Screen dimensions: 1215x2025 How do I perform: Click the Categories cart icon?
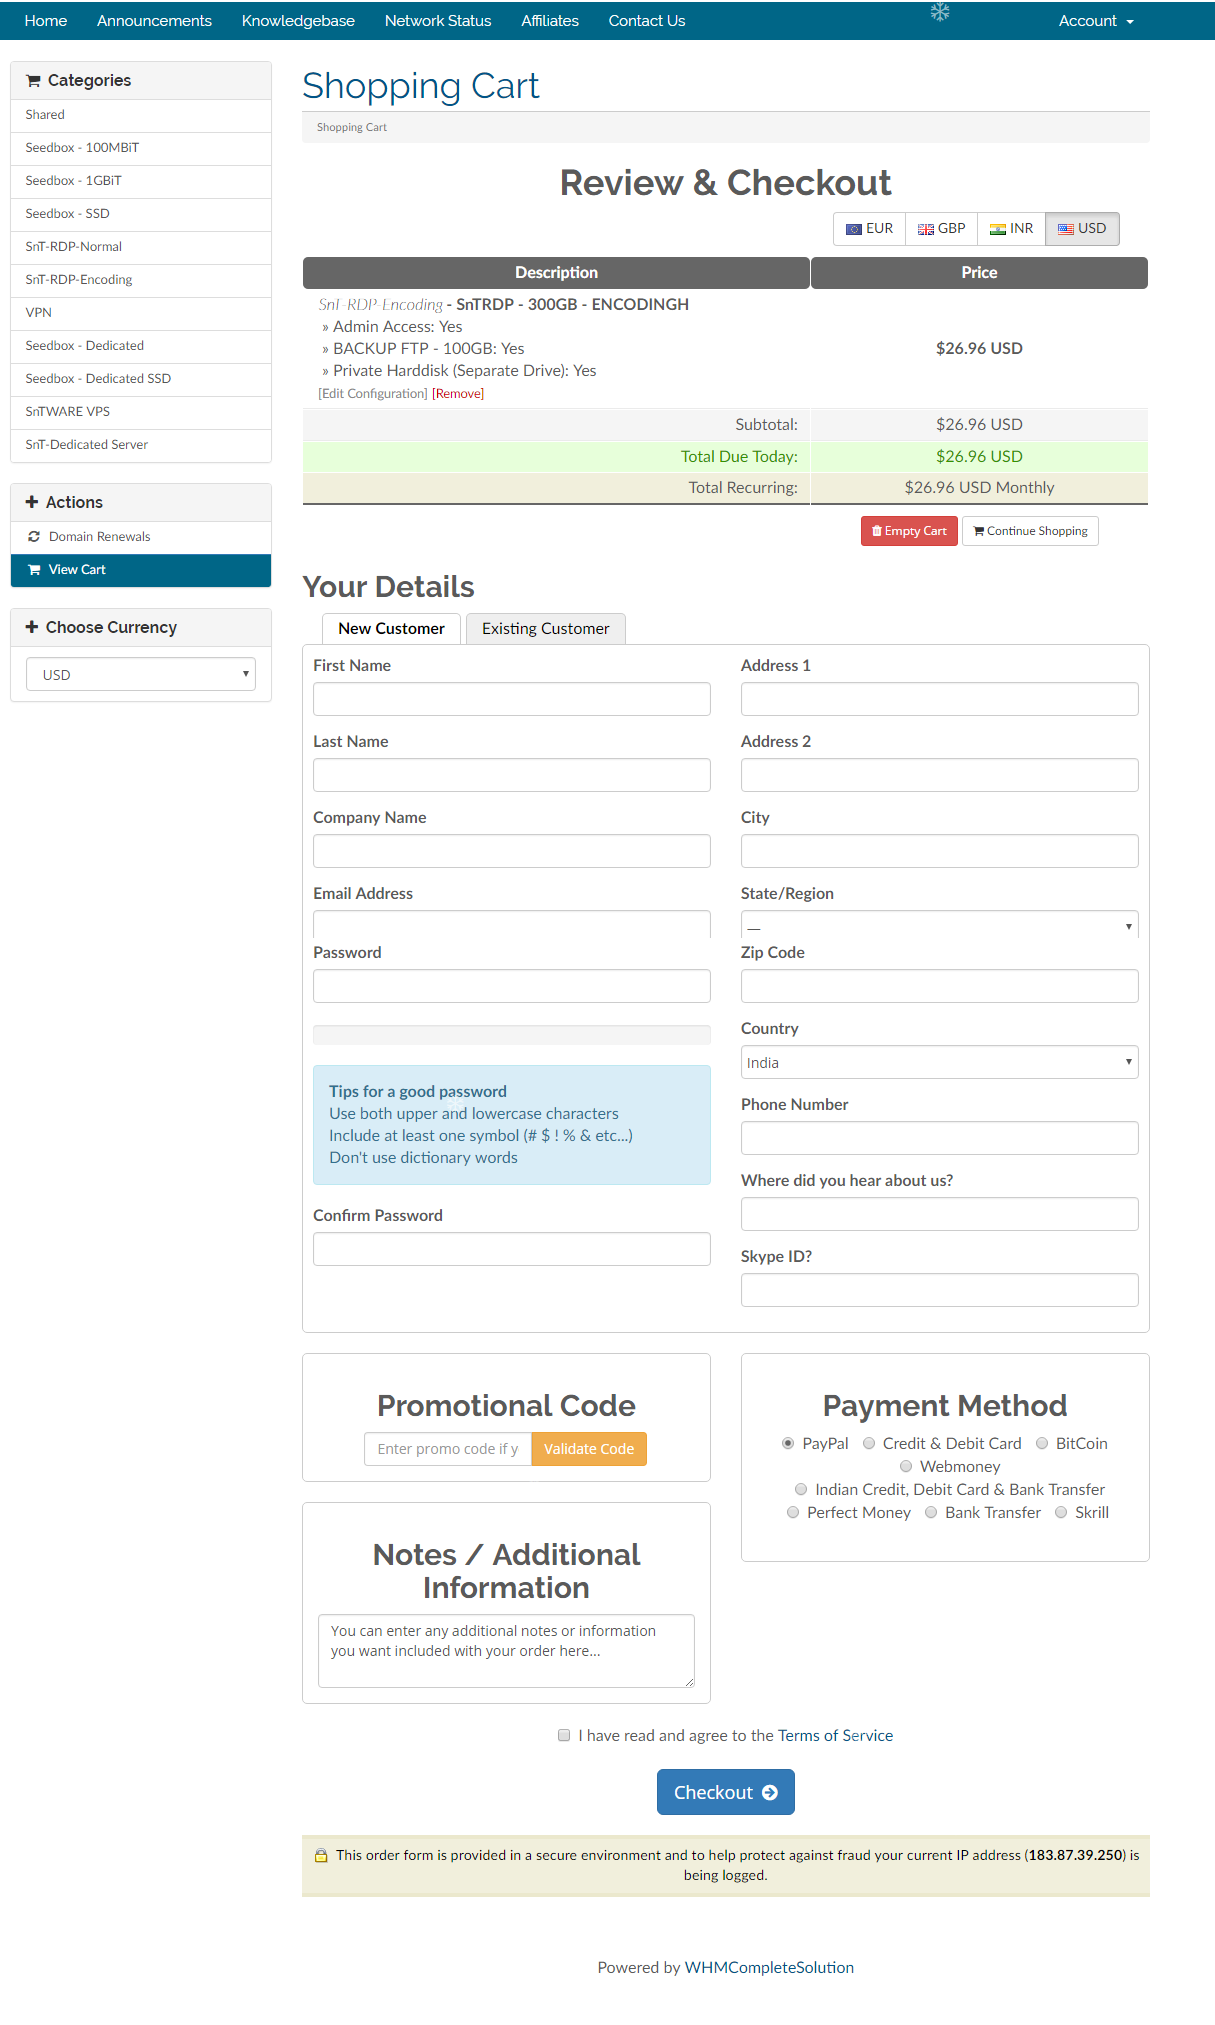click(x=34, y=81)
